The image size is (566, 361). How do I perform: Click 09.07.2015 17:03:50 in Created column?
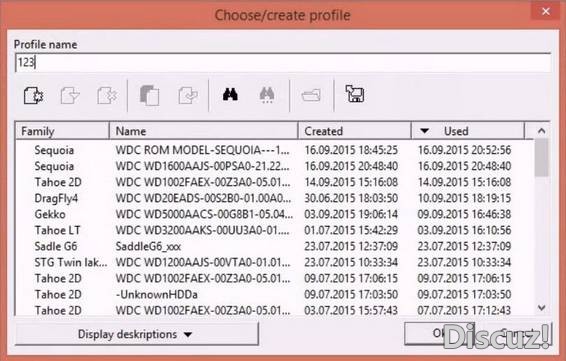click(x=351, y=294)
